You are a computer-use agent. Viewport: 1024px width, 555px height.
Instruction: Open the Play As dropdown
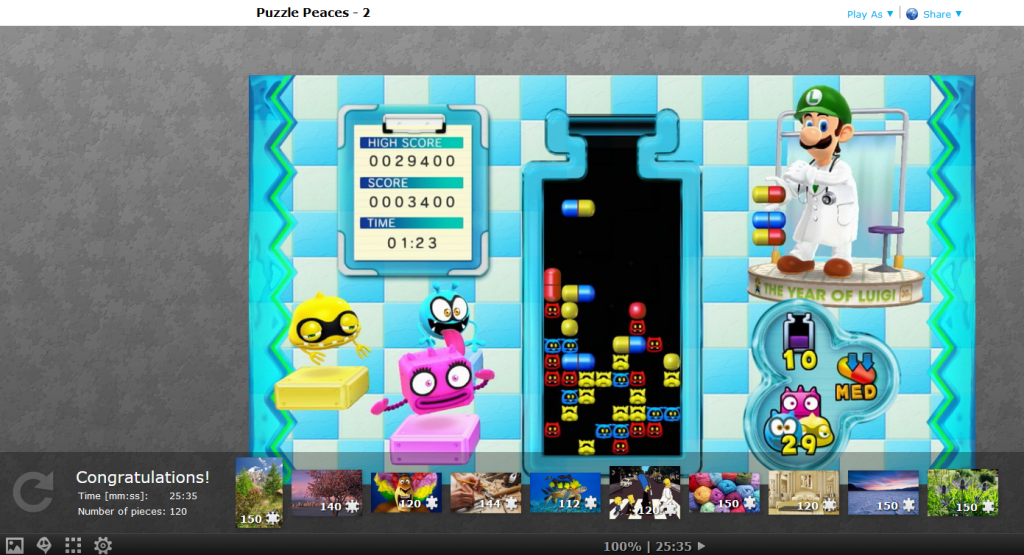870,14
